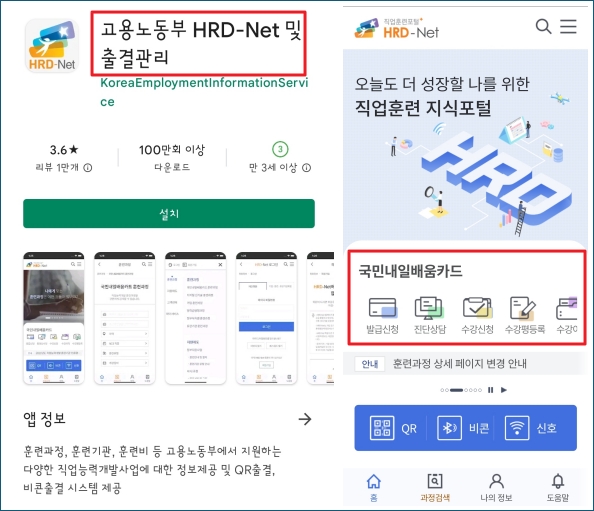Screen dimensions: 594x511
Task: Tap the HRD-Net logo in app header
Action: (397, 28)
